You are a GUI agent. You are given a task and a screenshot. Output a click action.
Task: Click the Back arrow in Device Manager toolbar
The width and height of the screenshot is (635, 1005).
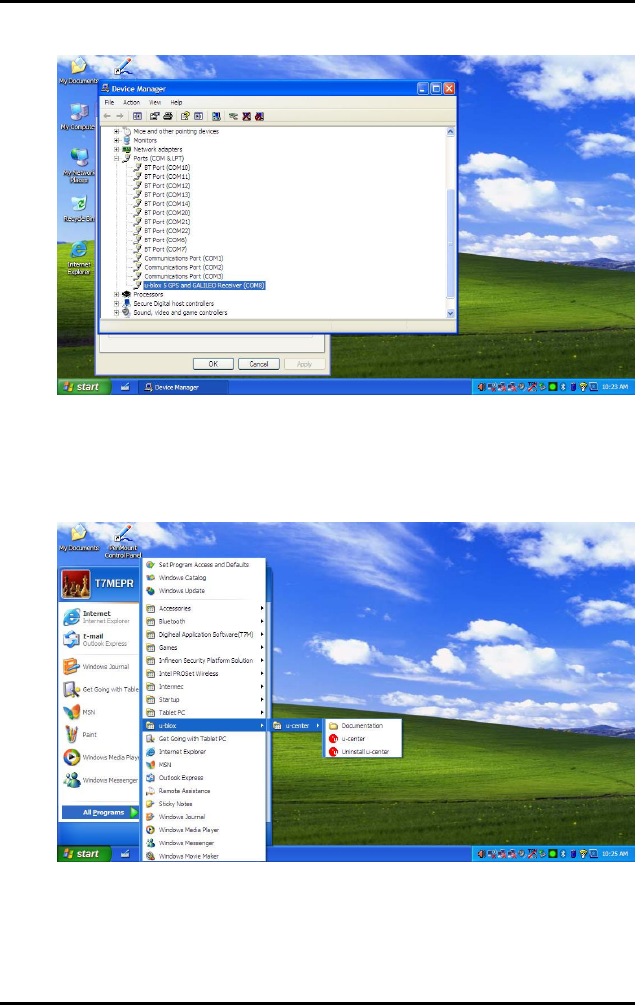(107, 116)
